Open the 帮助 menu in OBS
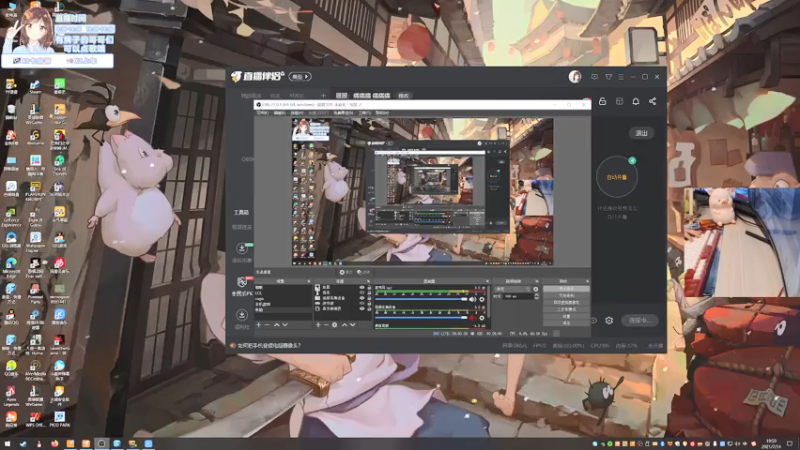The height and width of the screenshot is (450, 800). (x=382, y=113)
